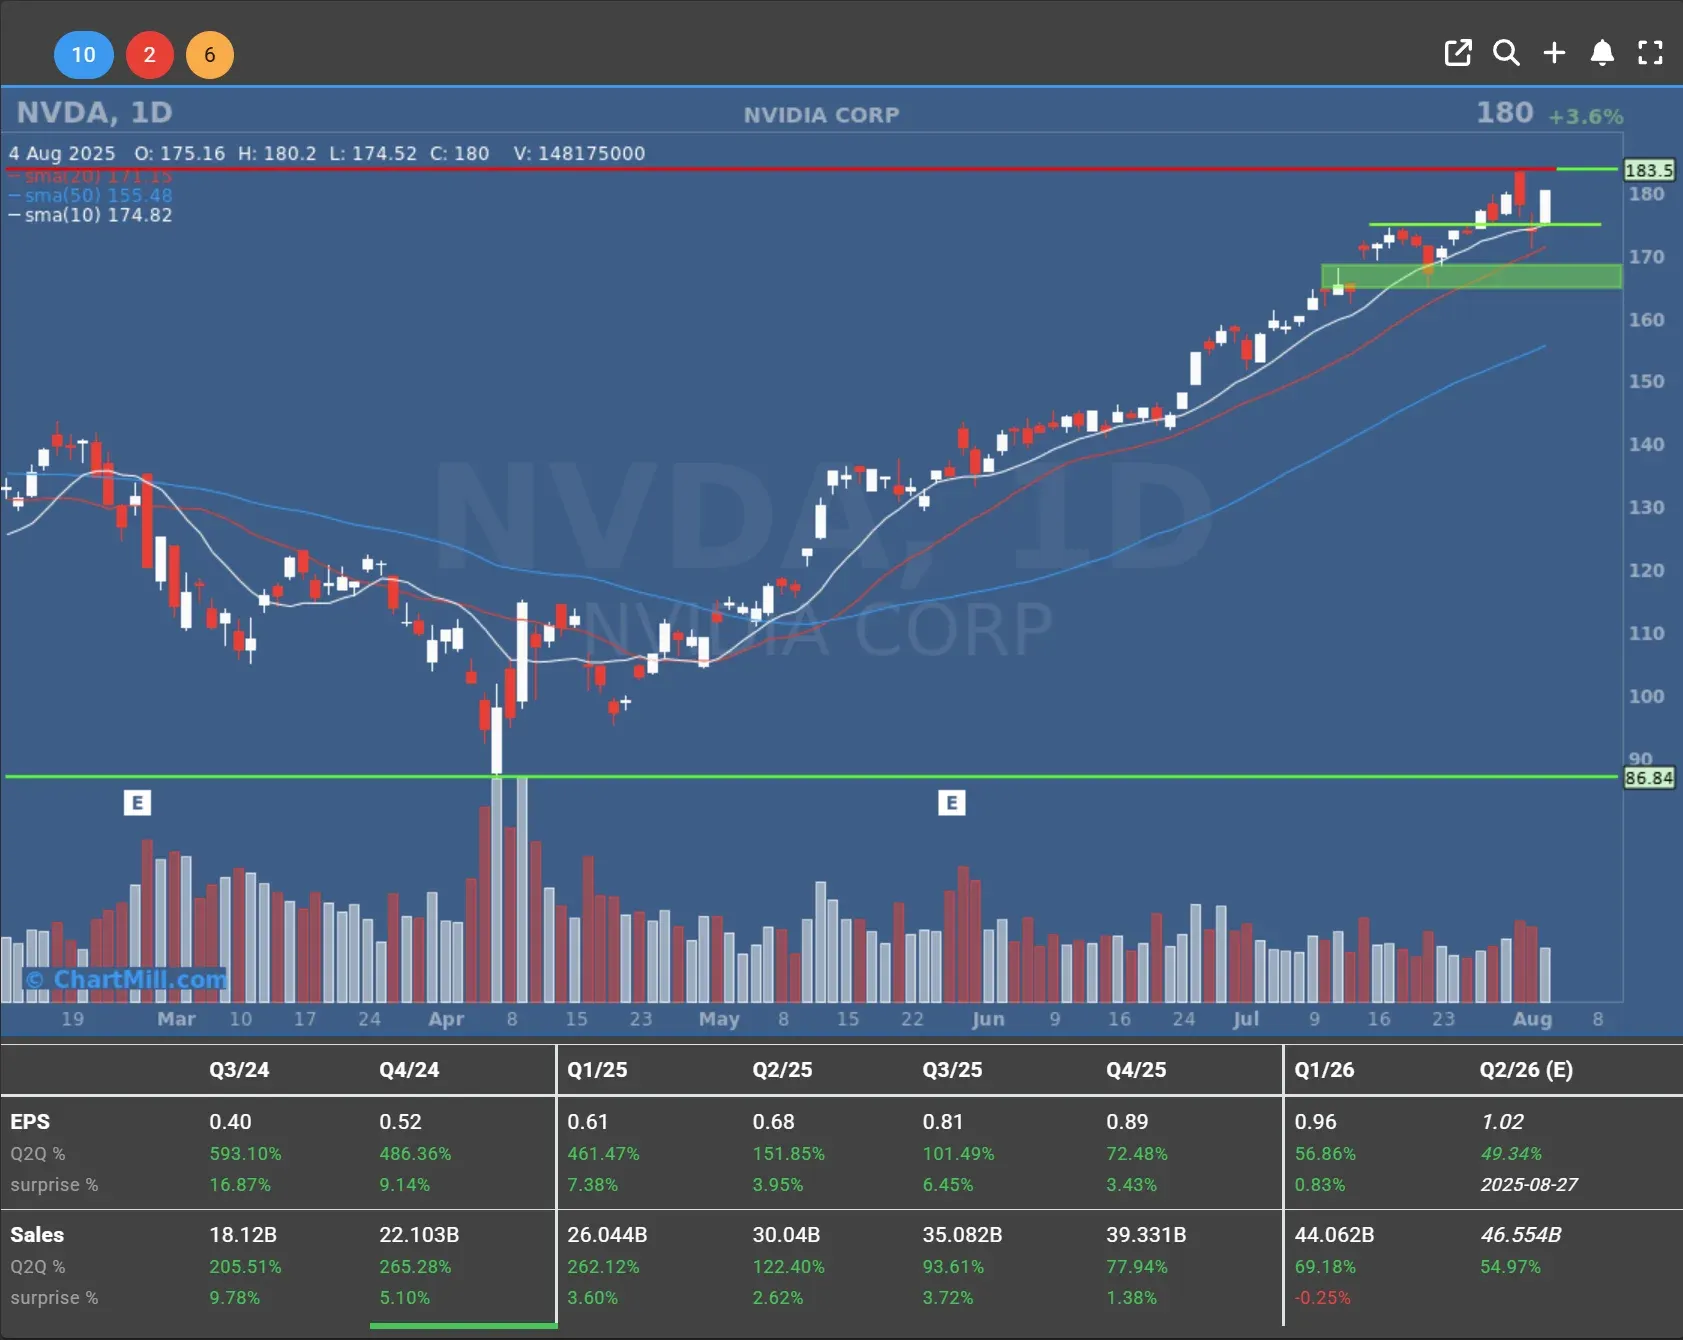This screenshot has width=1683, height=1340.
Task: Click the Apr label on time axis
Action: pos(446,1018)
